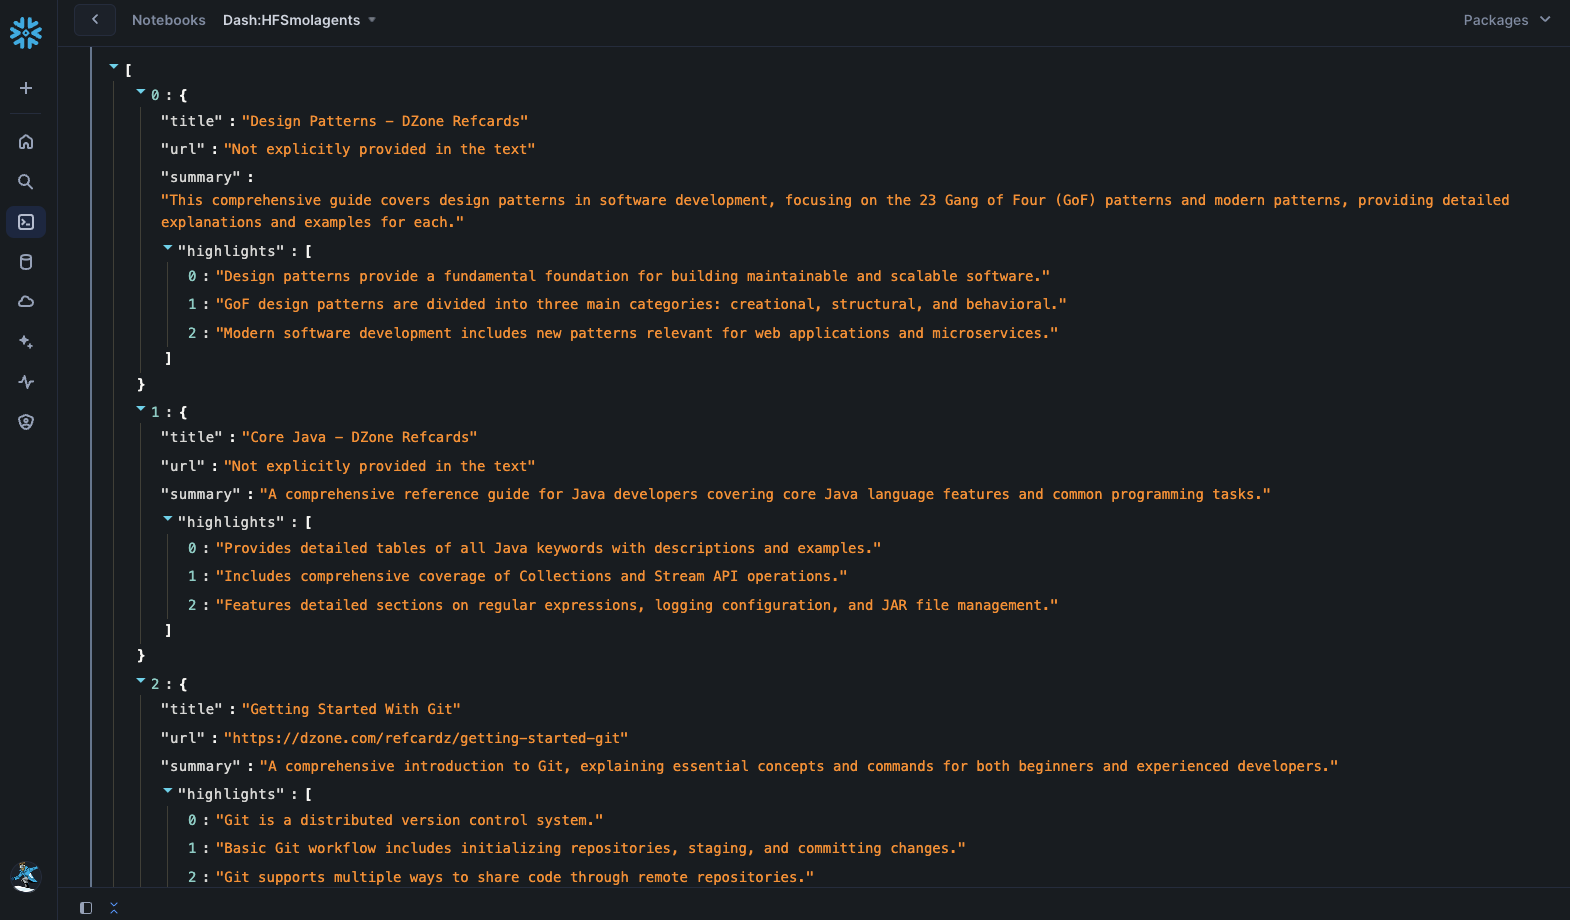Go to Home via house icon
1570x920 pixels.
point(26,142)
